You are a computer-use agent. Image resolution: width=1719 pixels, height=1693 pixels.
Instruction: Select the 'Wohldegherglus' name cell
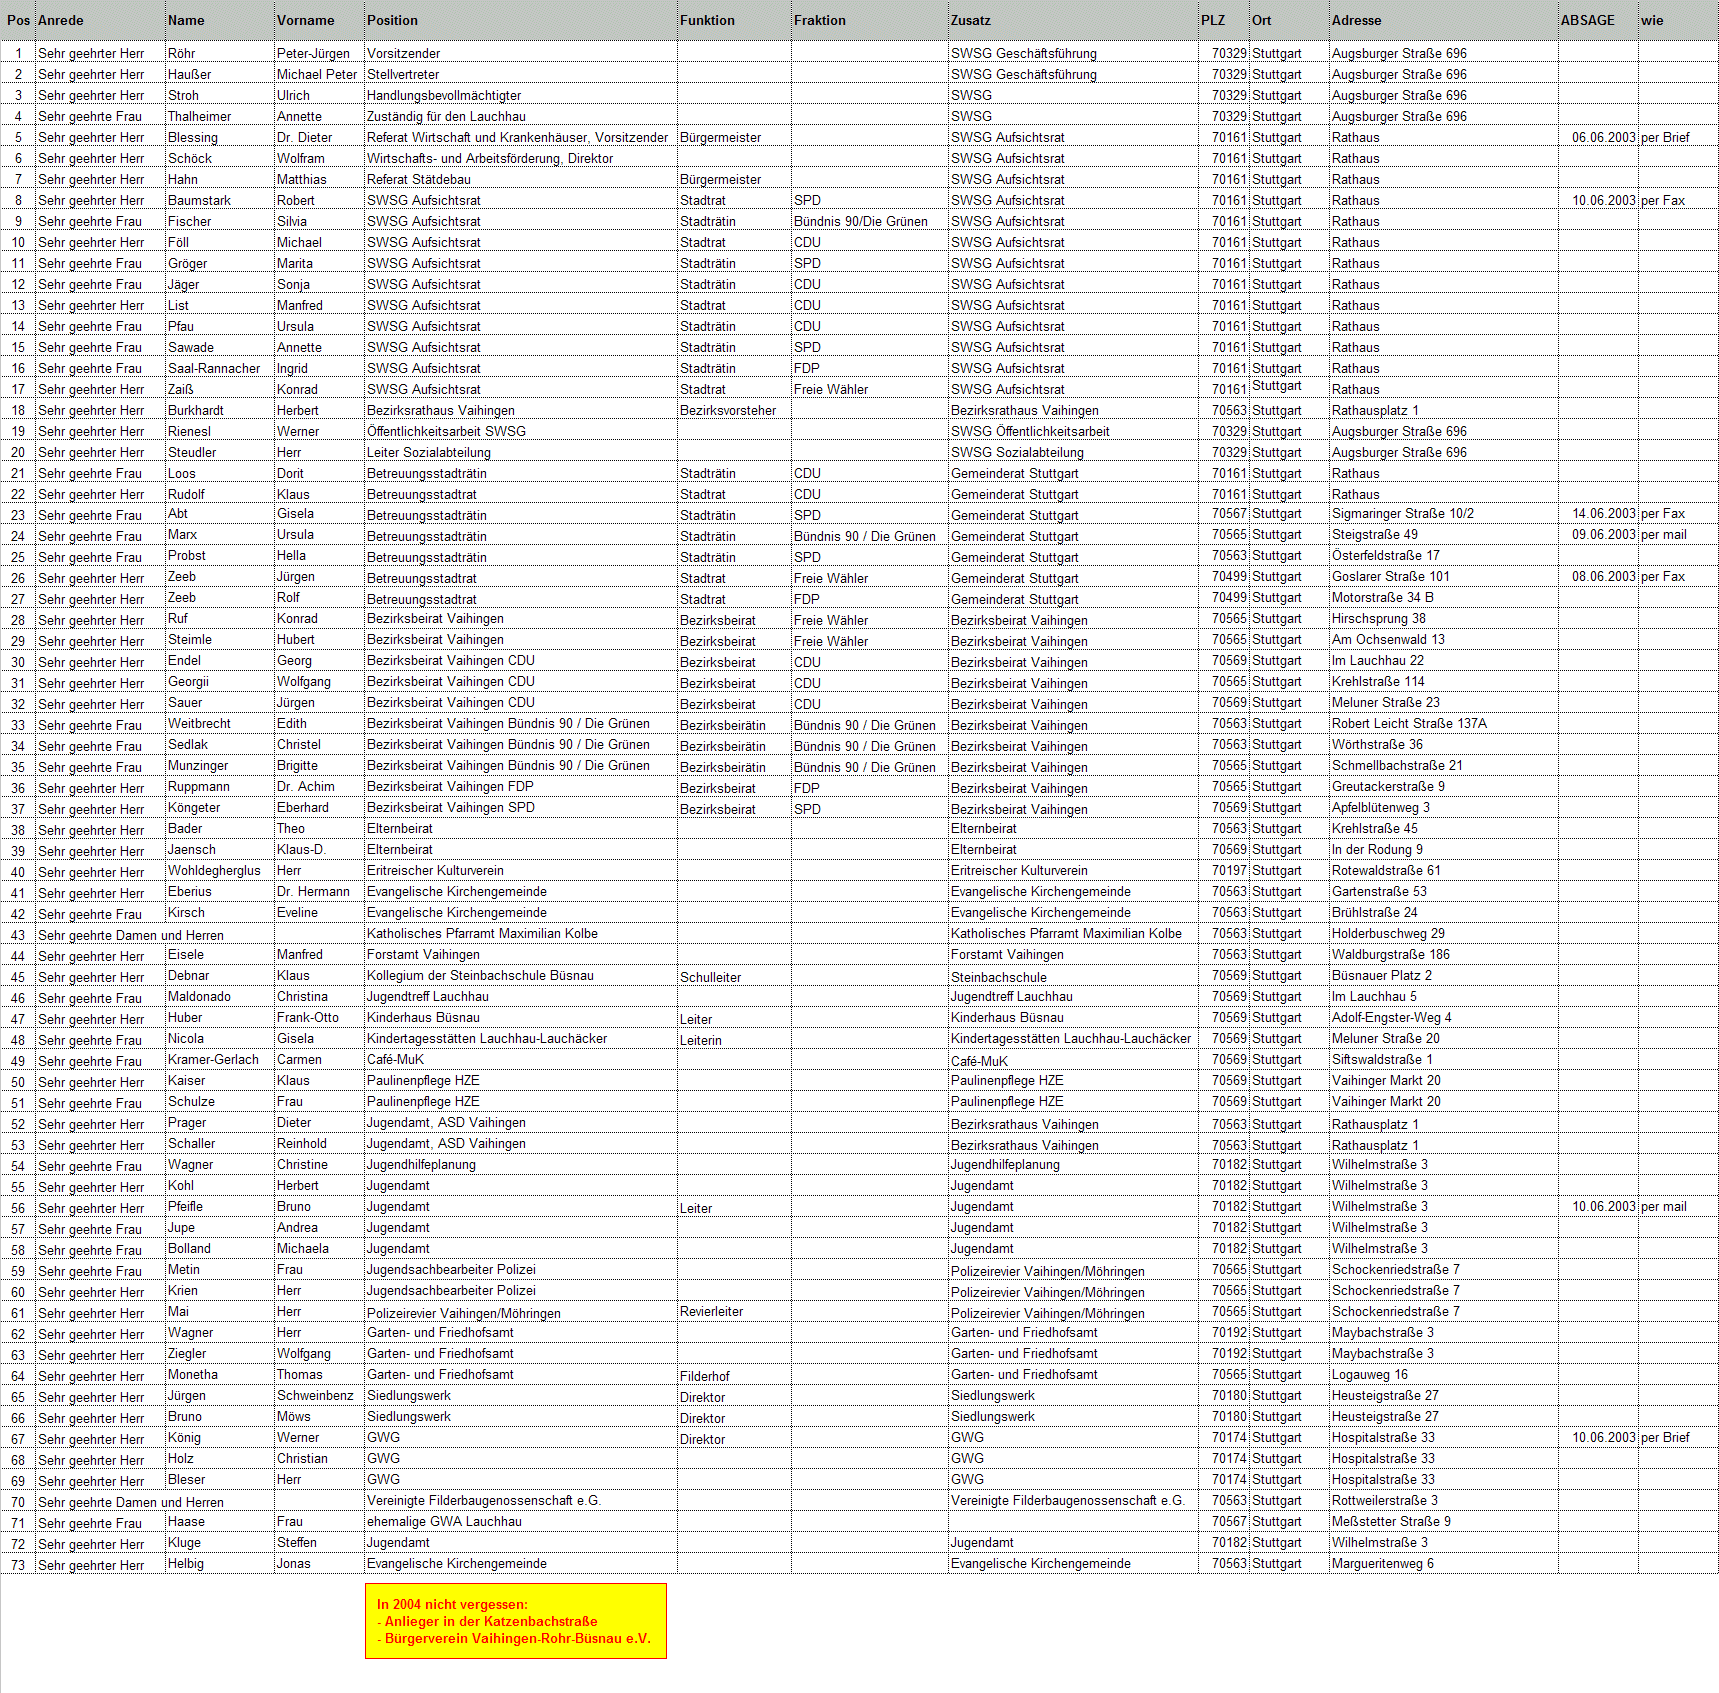(x=214, y=871)
